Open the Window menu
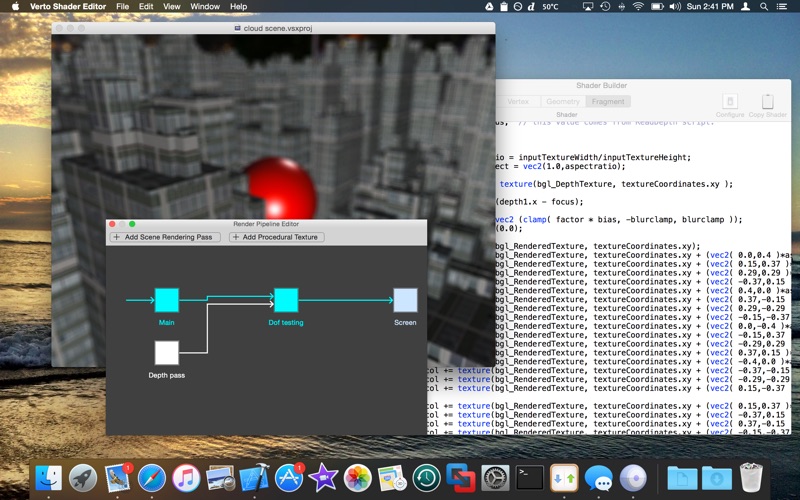 click(205, 7)
